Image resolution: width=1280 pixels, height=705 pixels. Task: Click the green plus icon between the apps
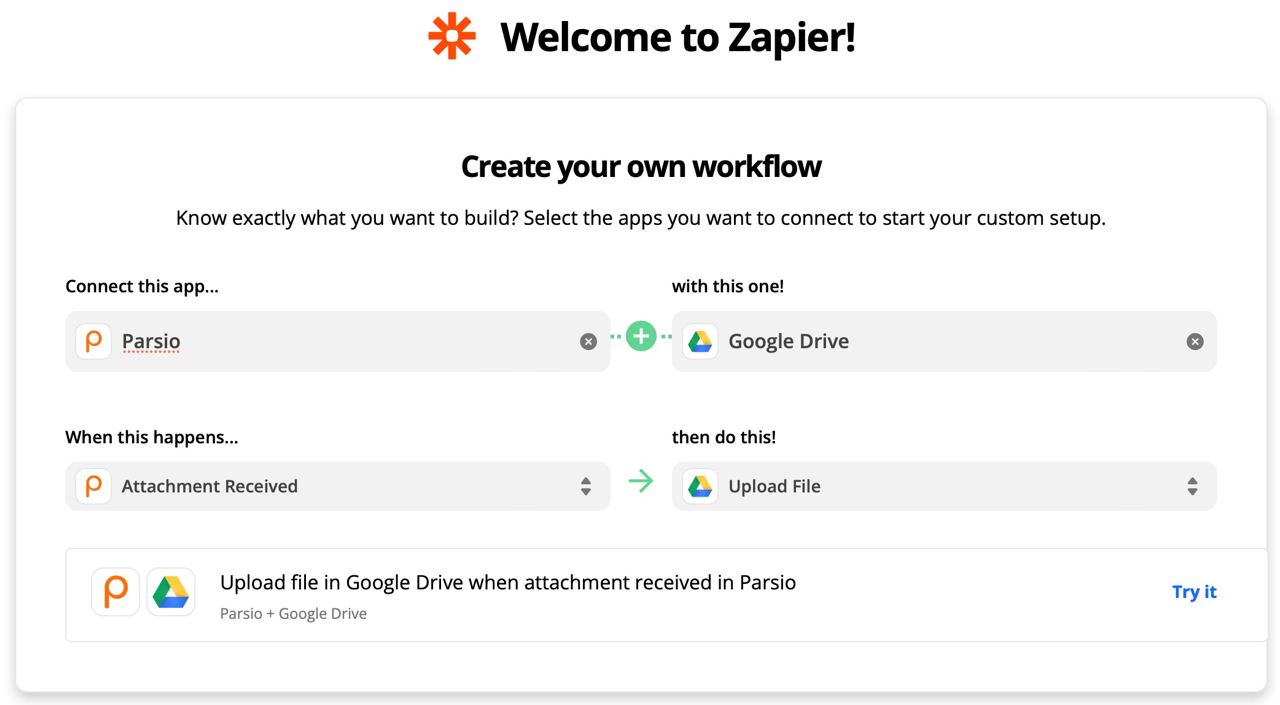tap(641, 337)
